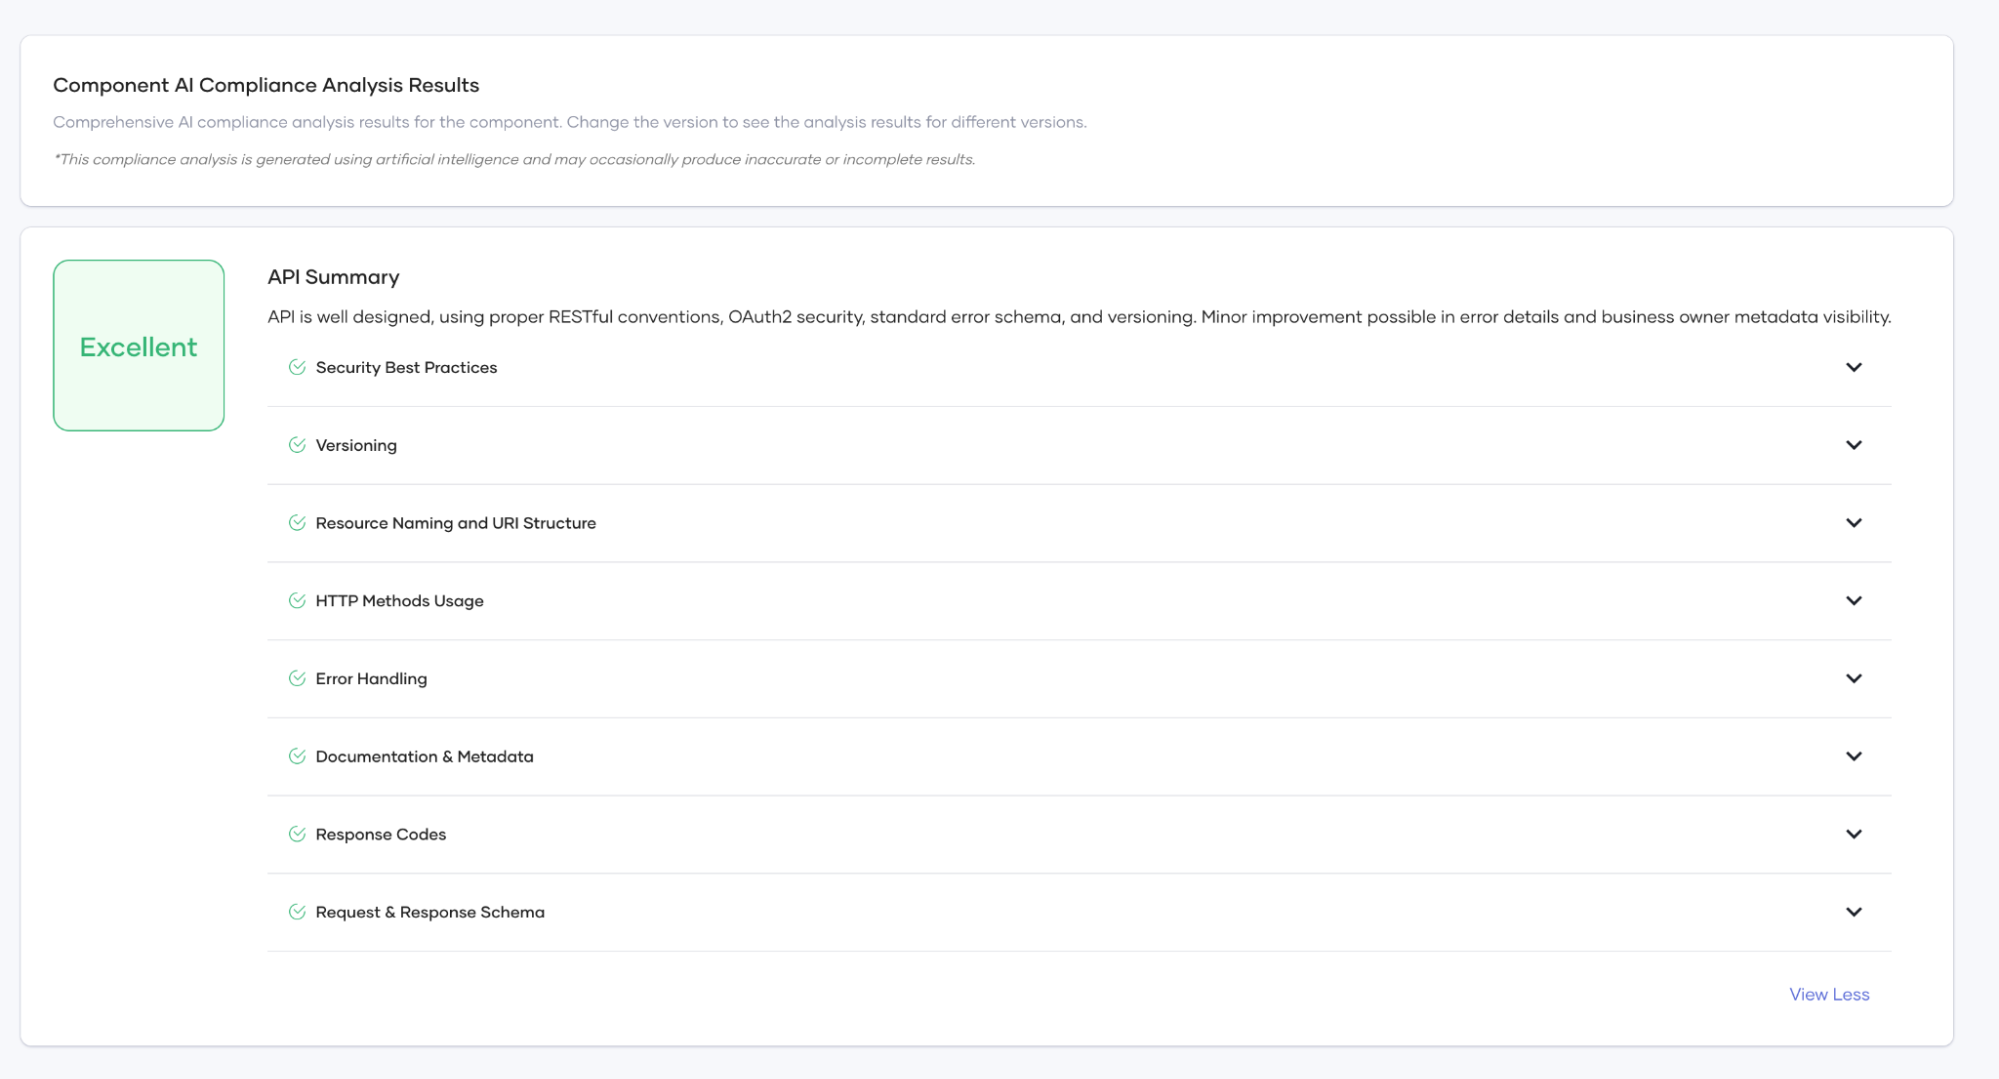The image size is (1999, 1079).
Task: Select the Response Codes row label
Action: [380, 835]
